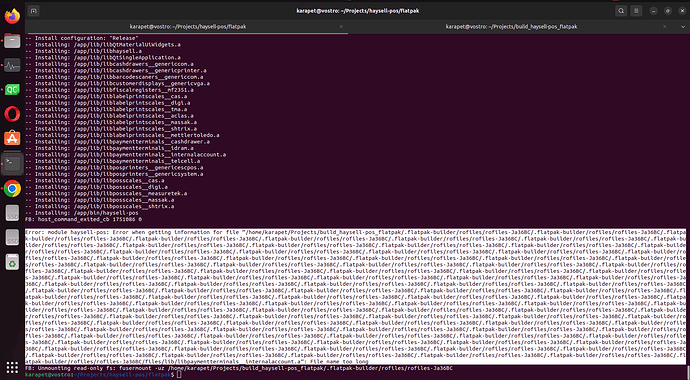Close the build_haysell-pos_flatpak tab
Viewport: 690px width, 380px height.
665,27
